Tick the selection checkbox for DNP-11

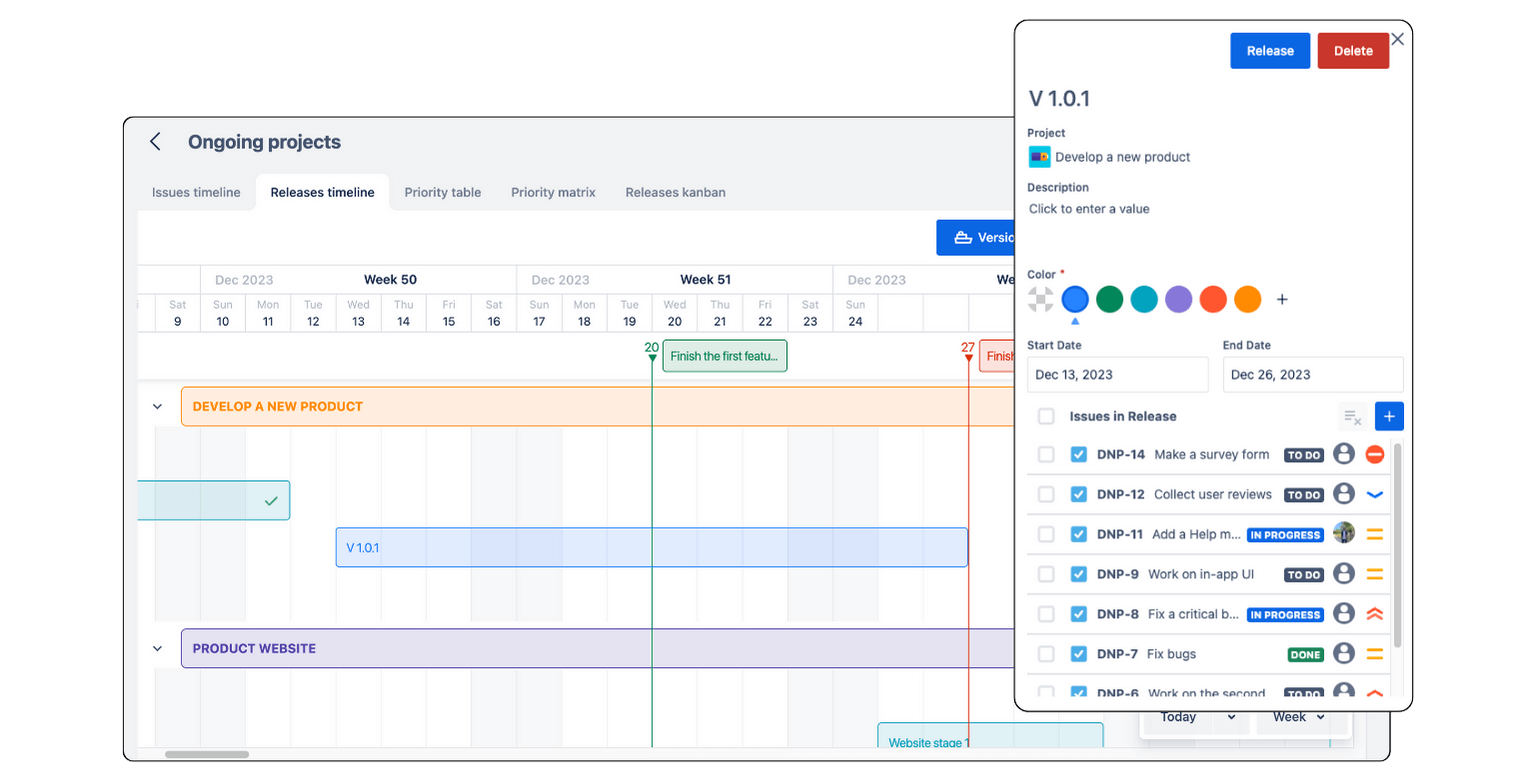1046,534
